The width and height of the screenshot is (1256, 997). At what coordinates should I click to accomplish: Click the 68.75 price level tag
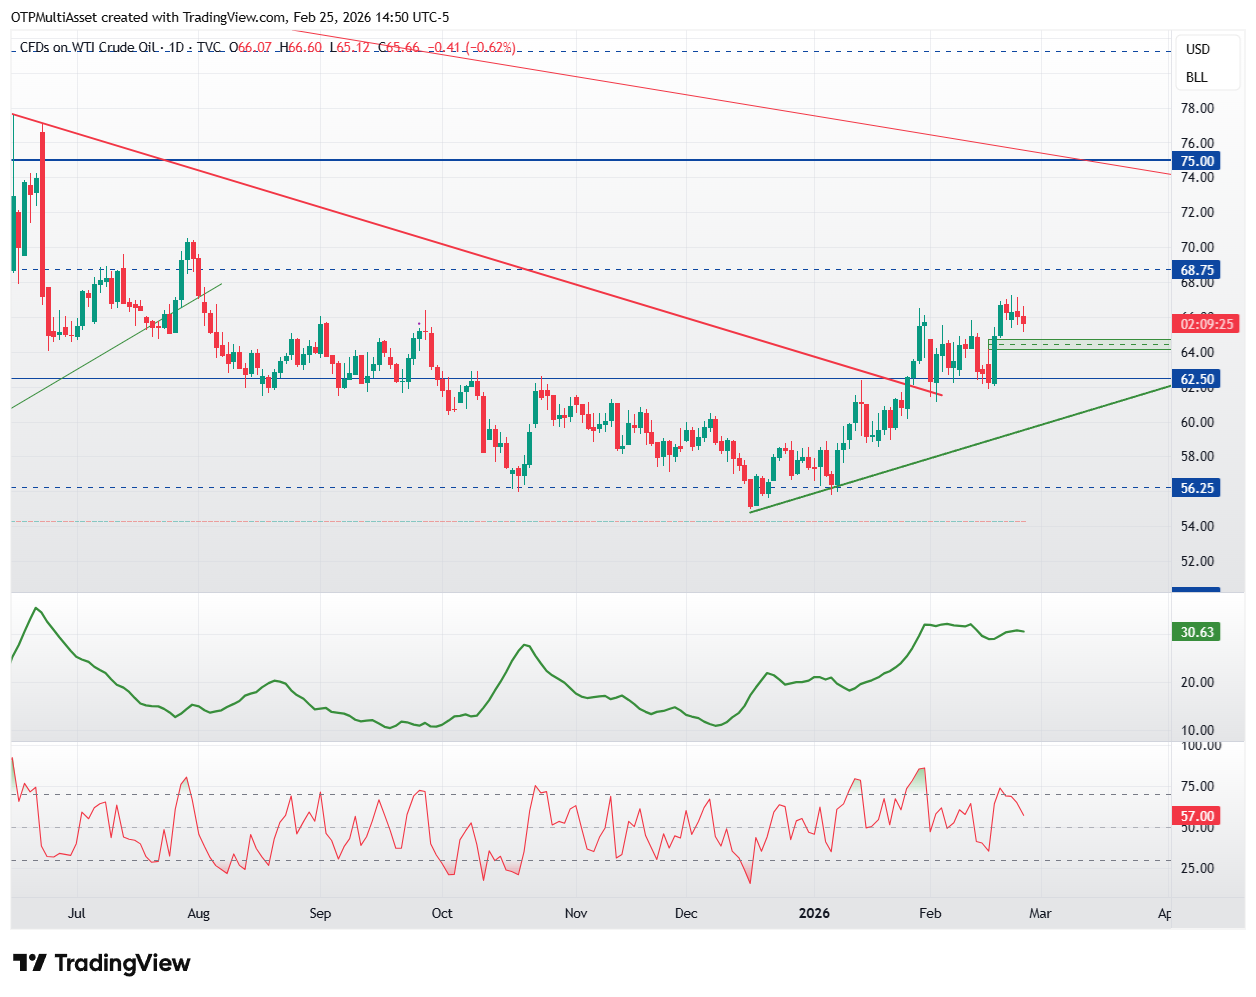(x=1196, y=270)
